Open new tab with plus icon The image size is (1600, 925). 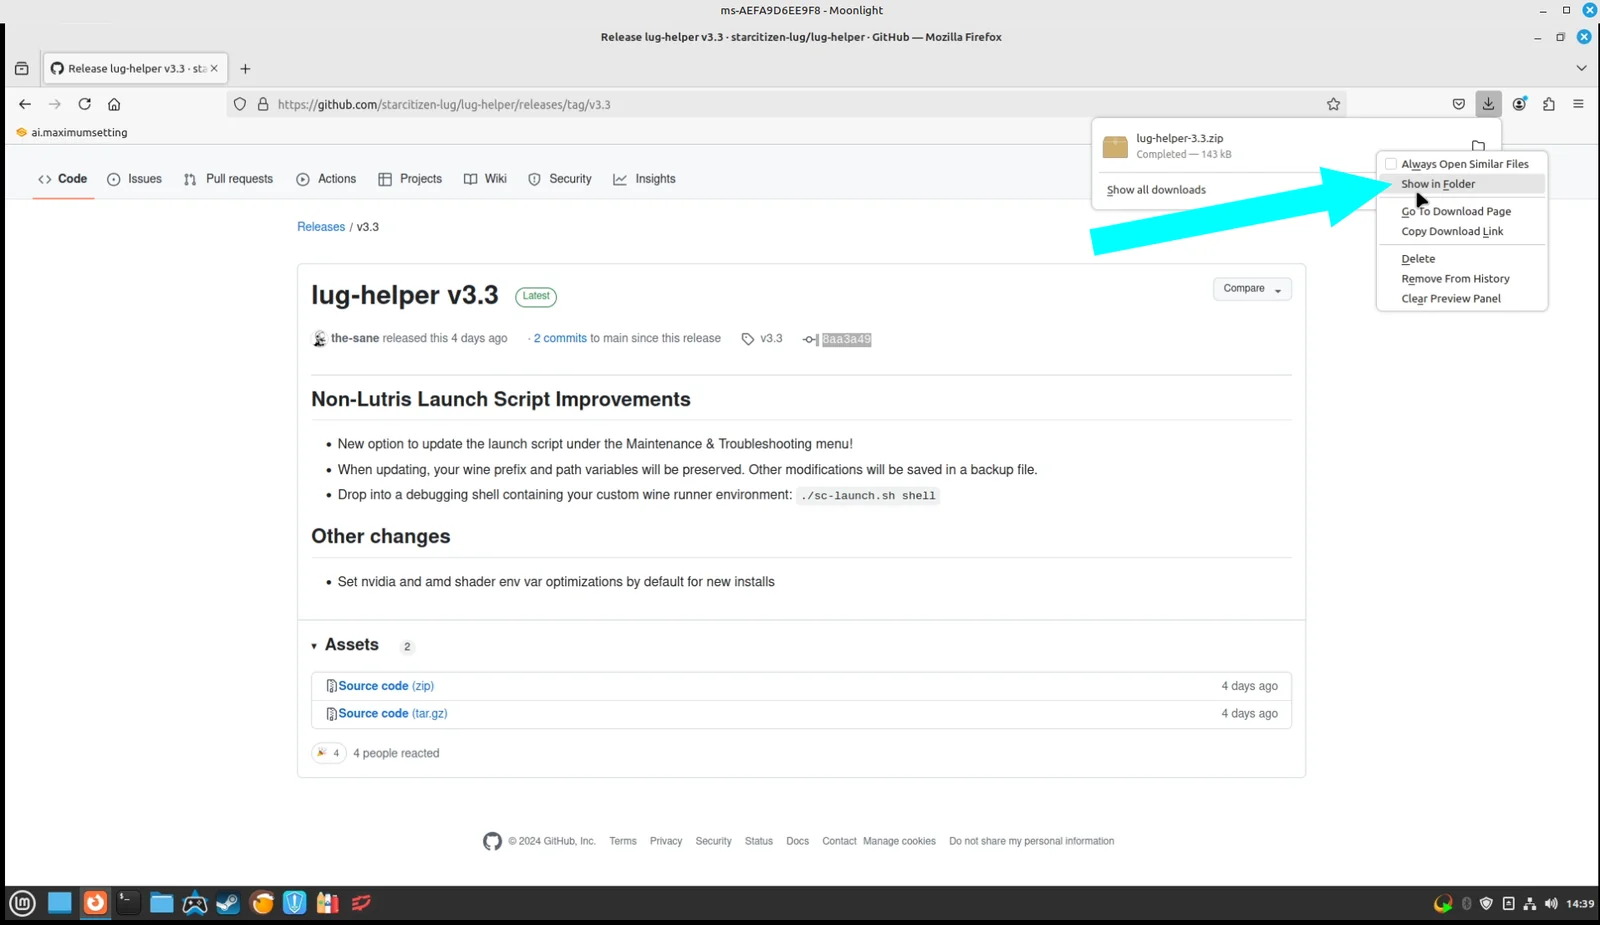(245, 69)
